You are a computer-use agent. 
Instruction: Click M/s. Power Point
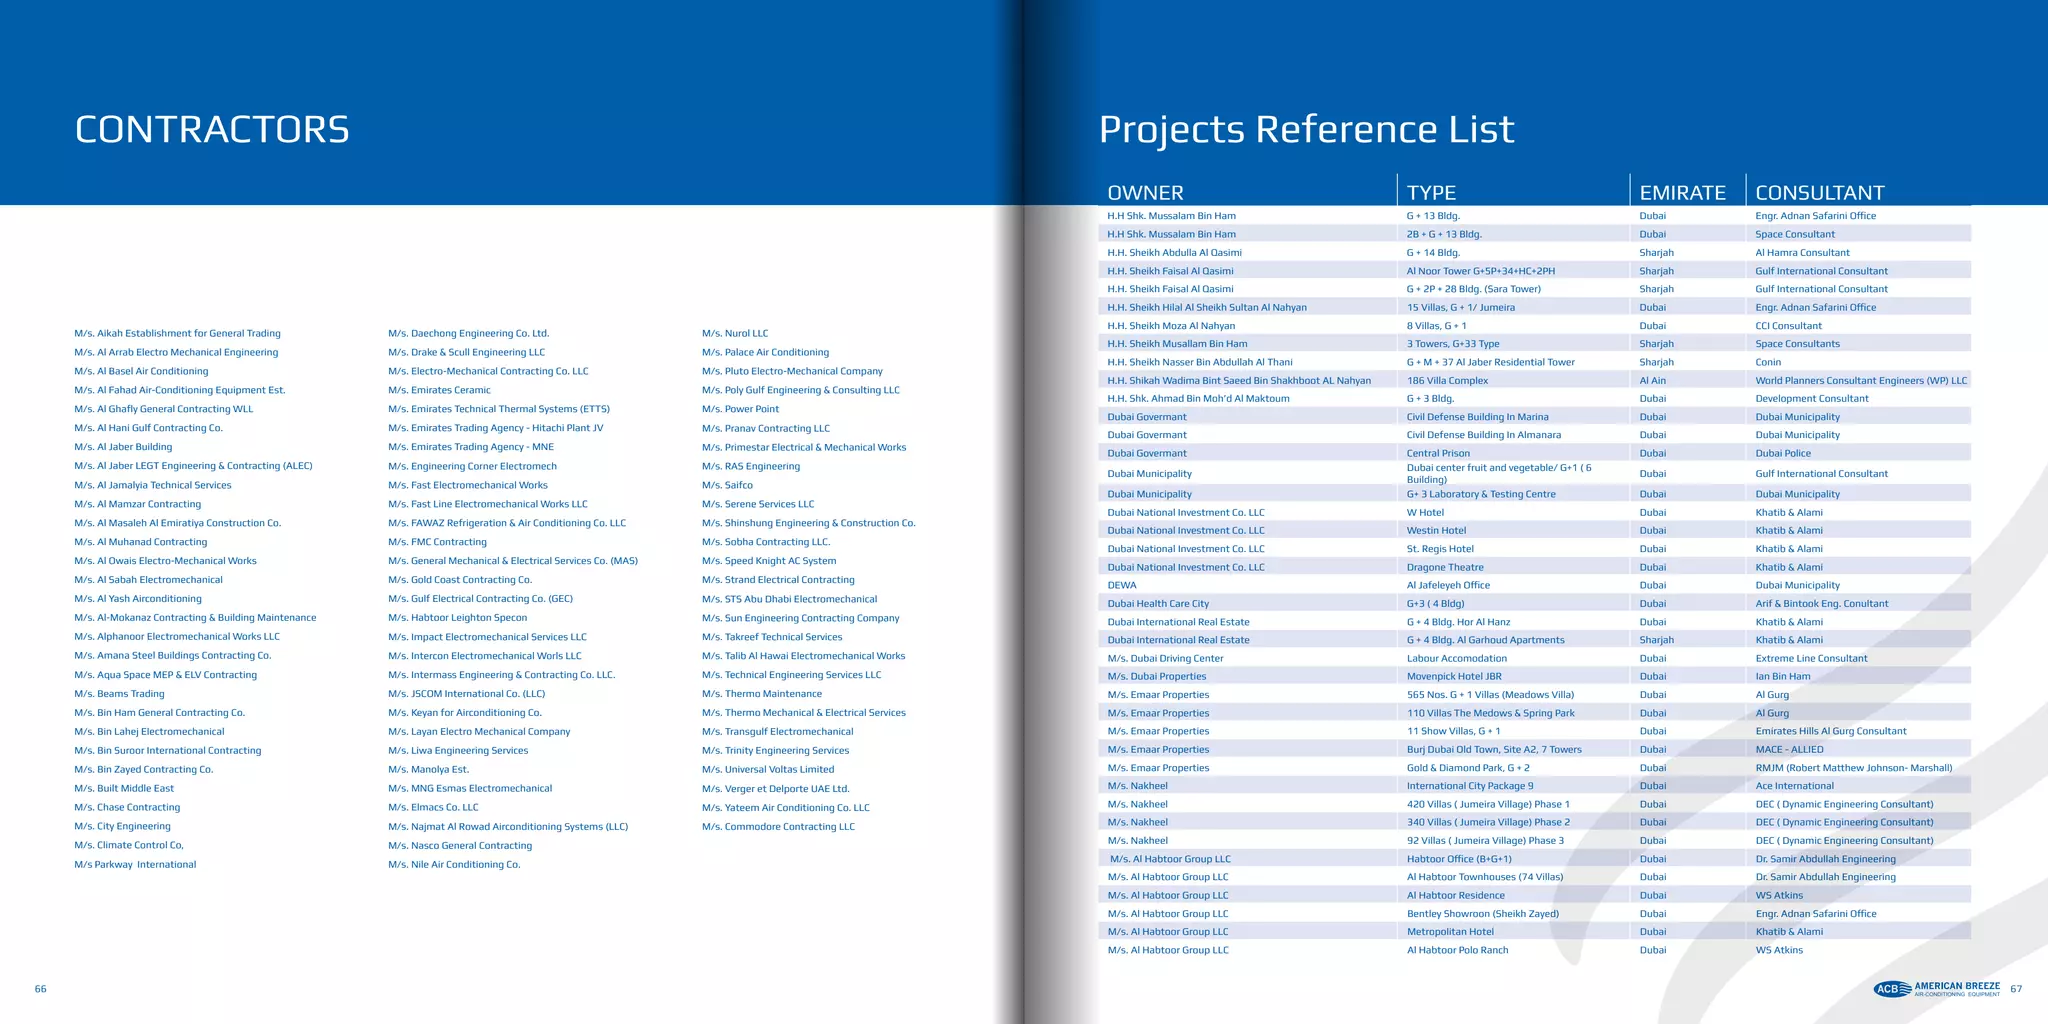point(740,409)
